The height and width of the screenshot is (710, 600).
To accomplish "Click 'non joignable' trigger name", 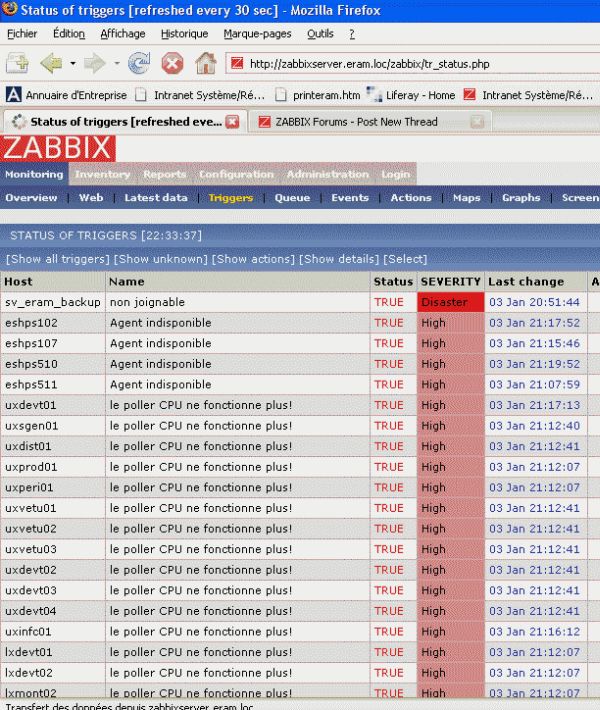I will (147, 302).
